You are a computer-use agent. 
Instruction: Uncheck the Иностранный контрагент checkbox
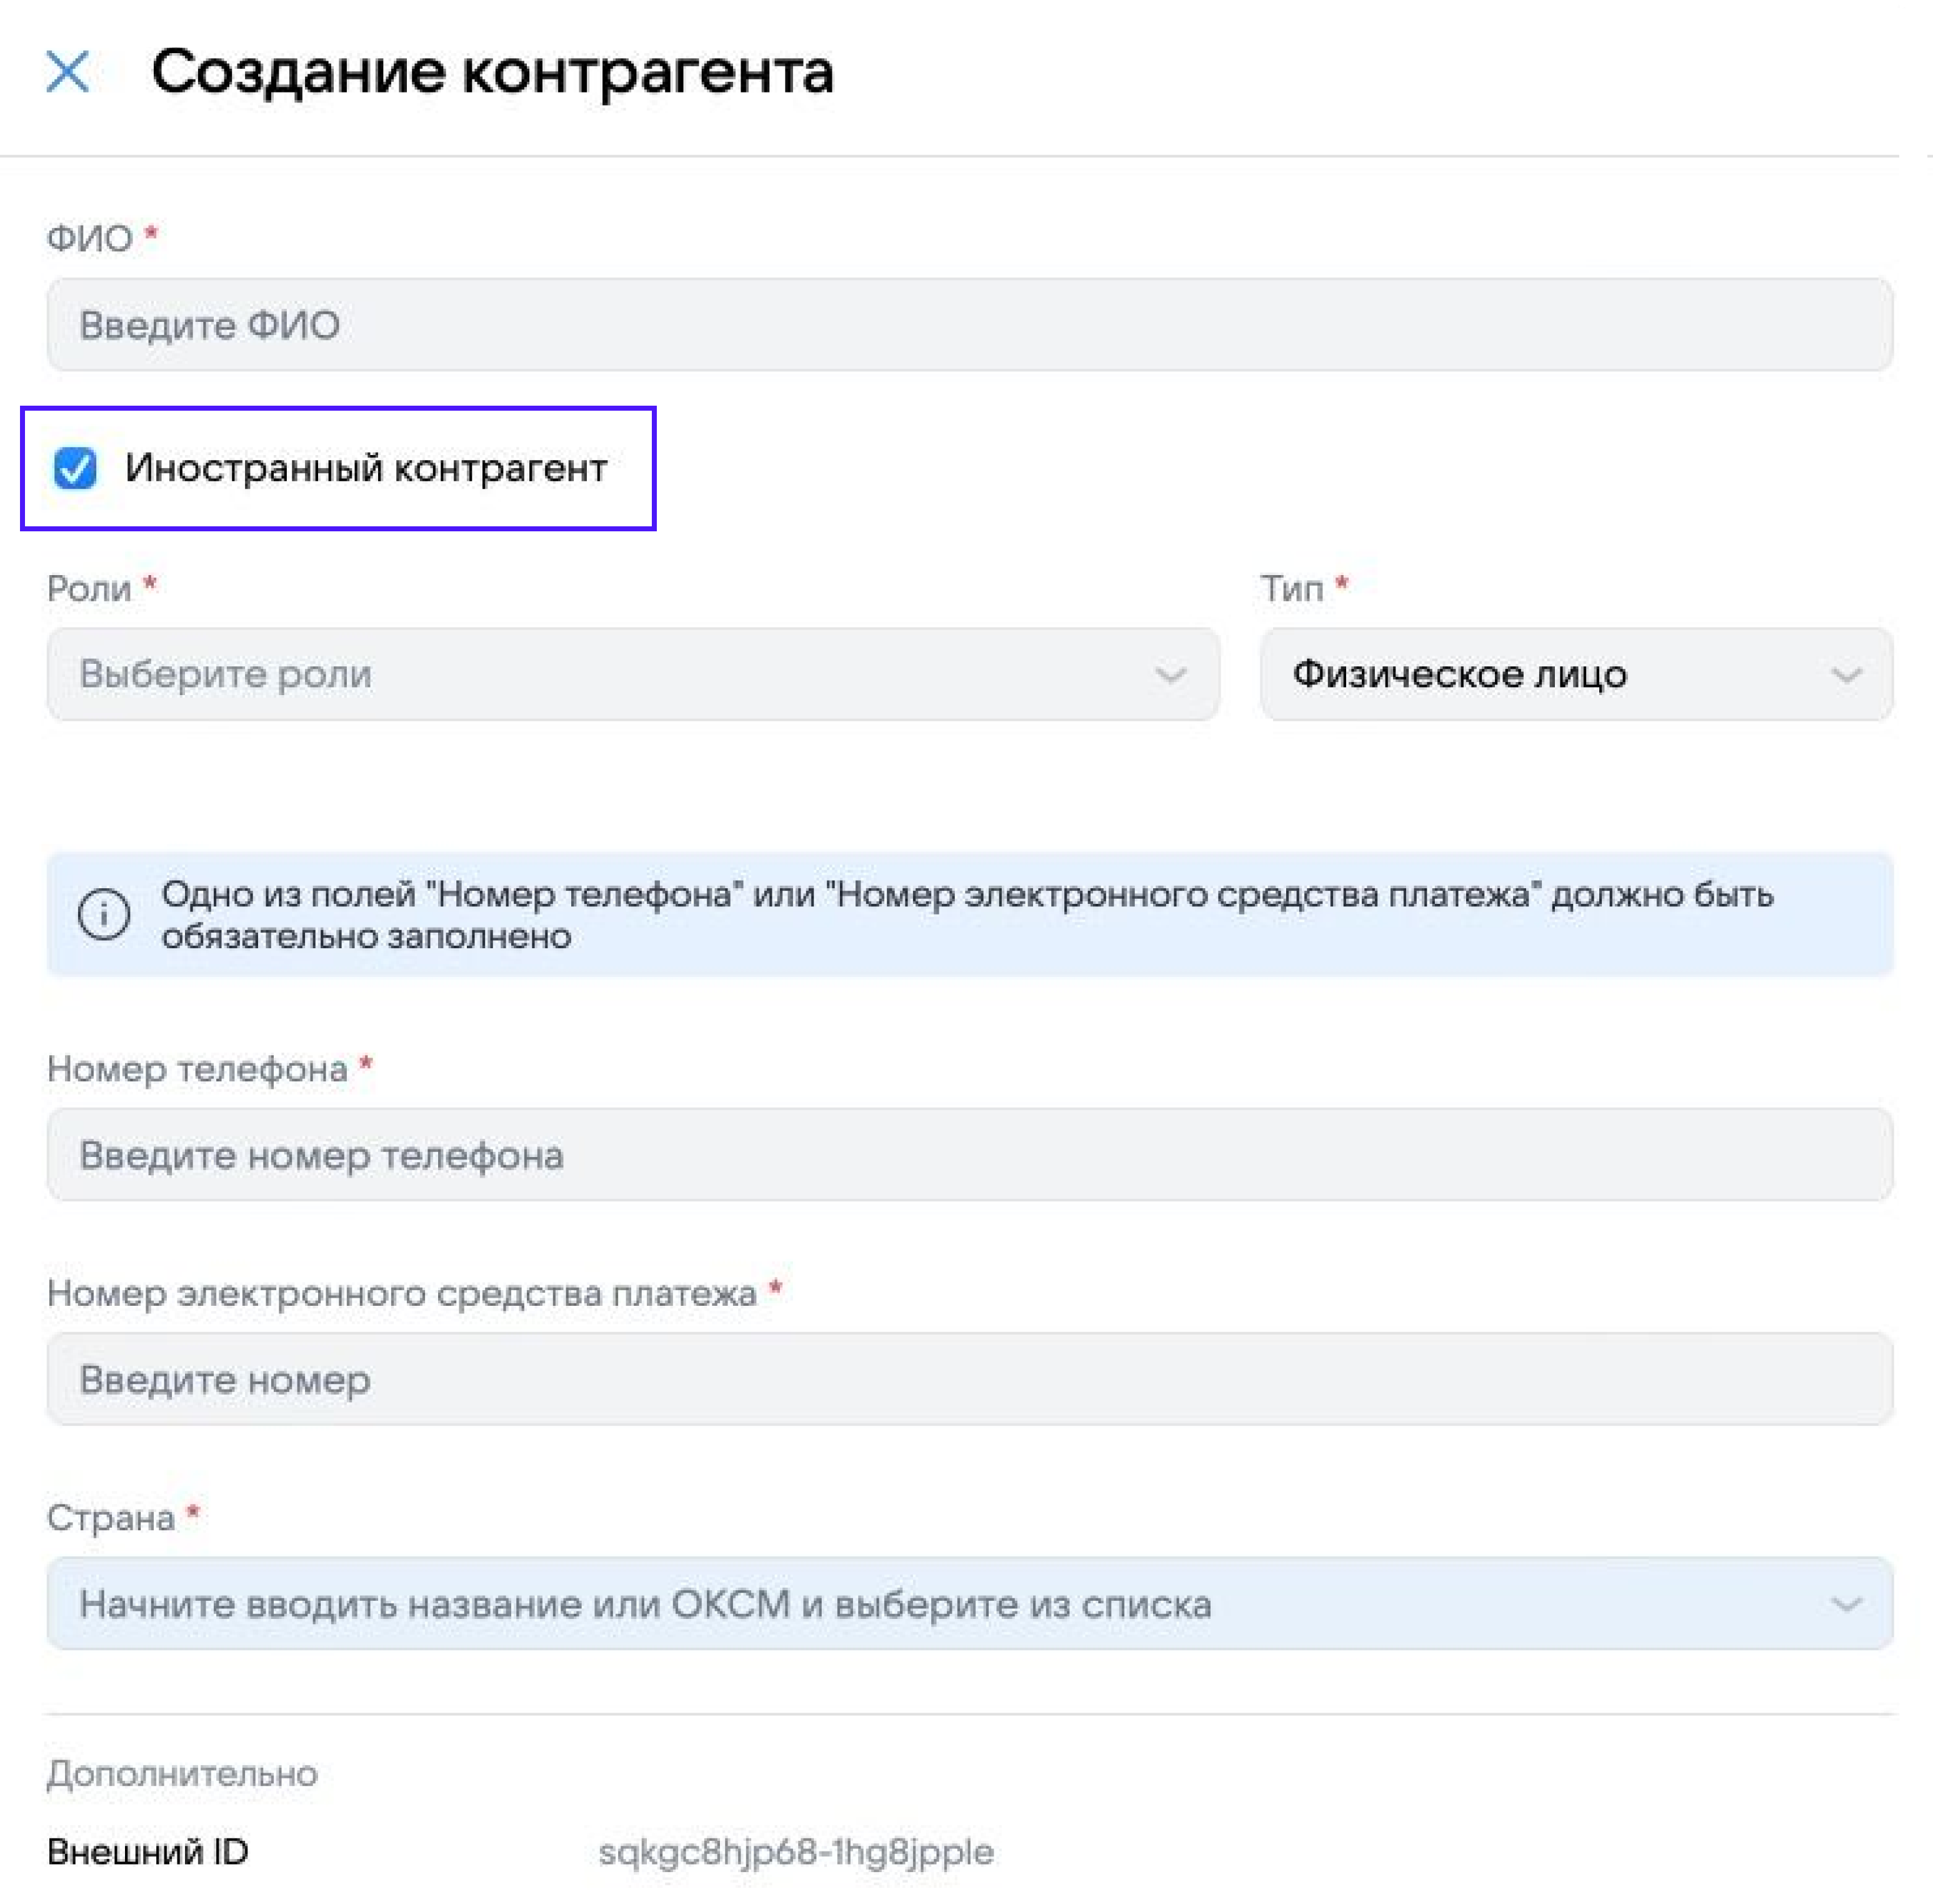[x=76, y=468]
